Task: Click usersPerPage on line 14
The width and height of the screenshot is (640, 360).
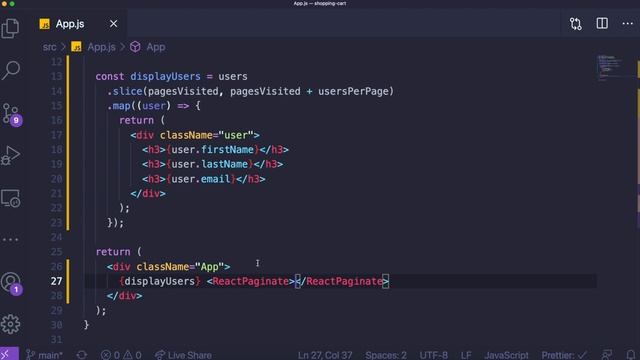Action: coord(353,91)
